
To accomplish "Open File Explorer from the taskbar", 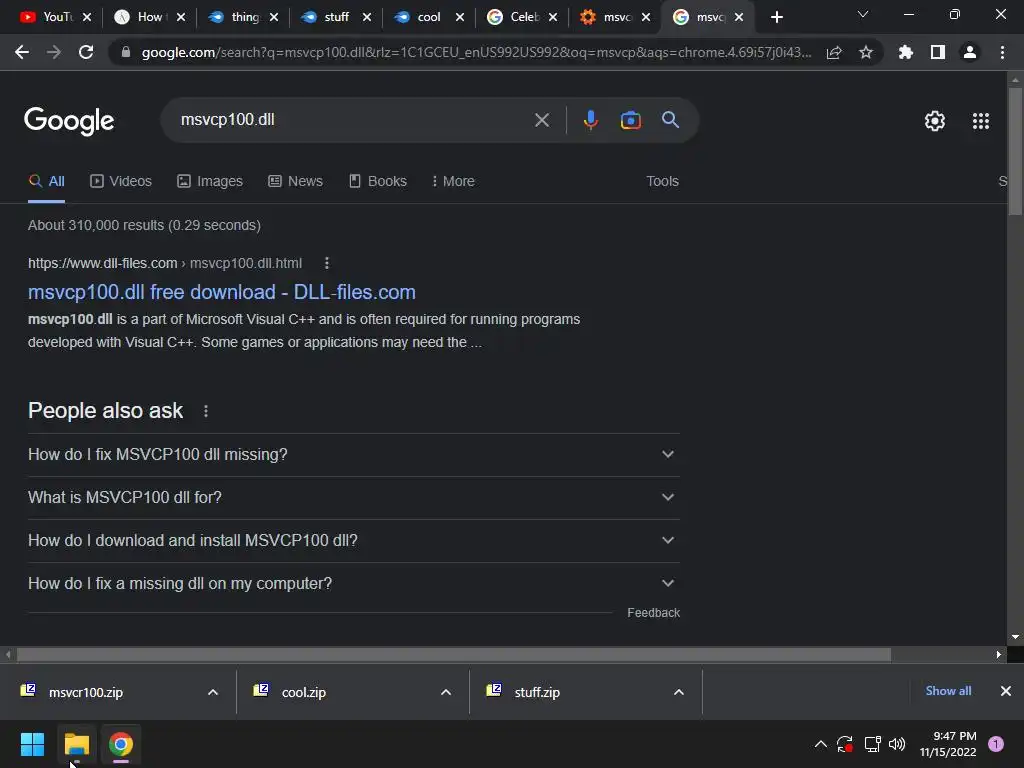I will tap(76, 744).
